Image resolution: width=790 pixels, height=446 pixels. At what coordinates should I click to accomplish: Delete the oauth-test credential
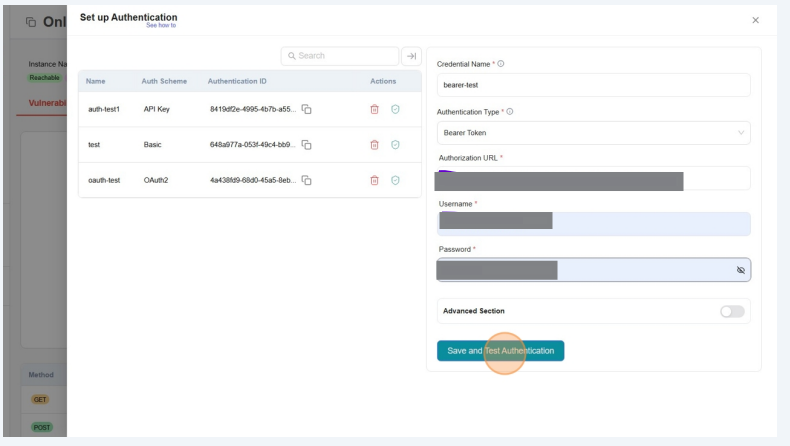click(x=375, y=180)
